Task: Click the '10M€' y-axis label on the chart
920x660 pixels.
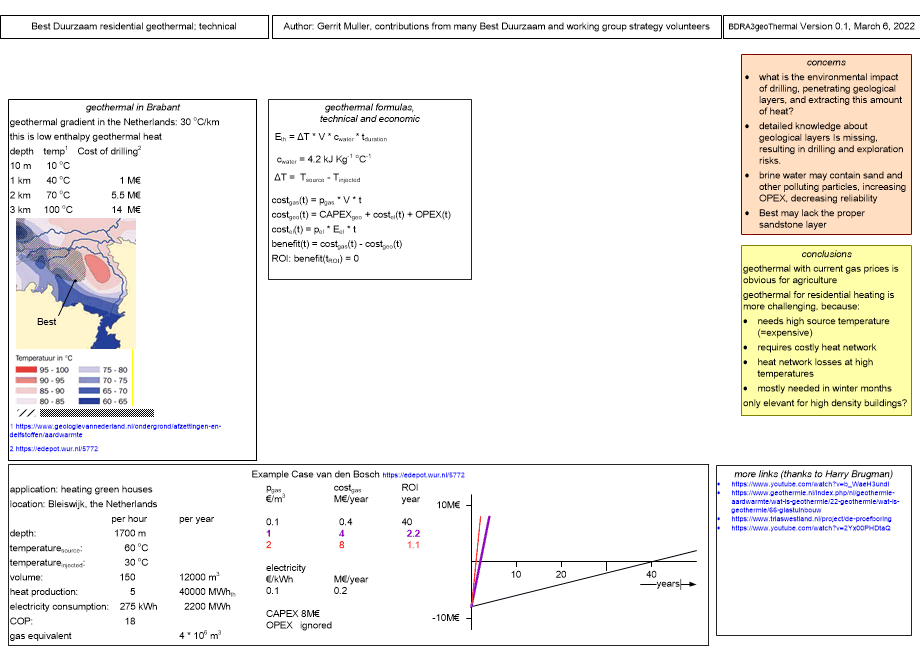Action: (x=449, y=505)
